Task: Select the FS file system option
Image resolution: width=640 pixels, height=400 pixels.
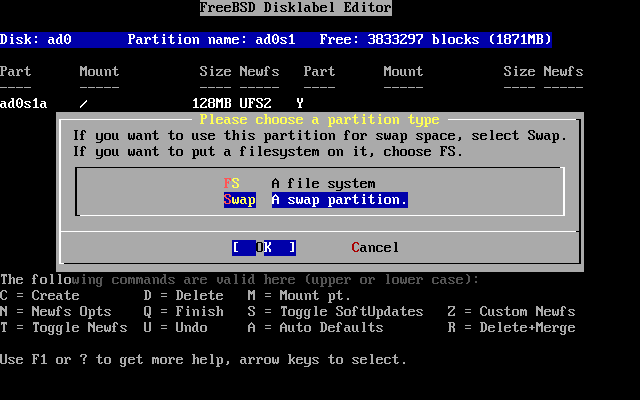Action: click(231, 184)
